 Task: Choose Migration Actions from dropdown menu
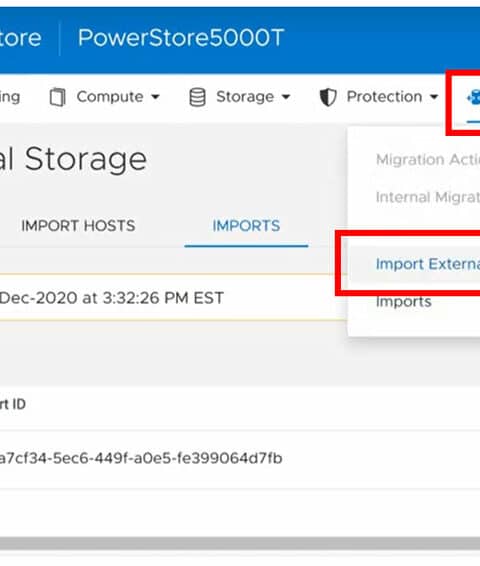428,160
